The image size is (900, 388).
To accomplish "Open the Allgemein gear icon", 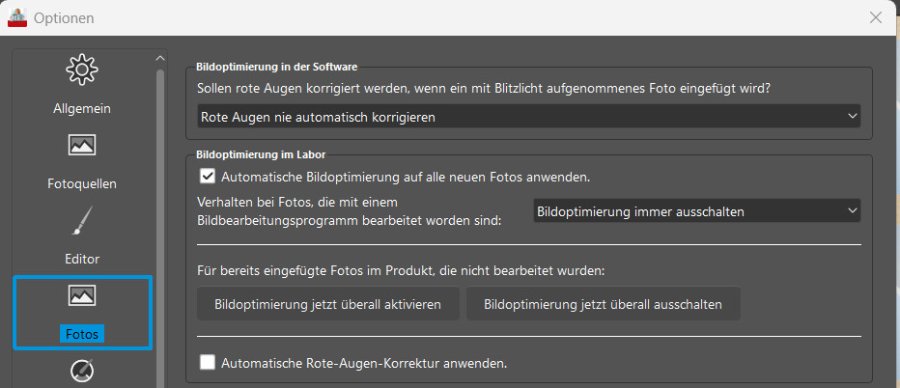I will (x=82, y=69).
